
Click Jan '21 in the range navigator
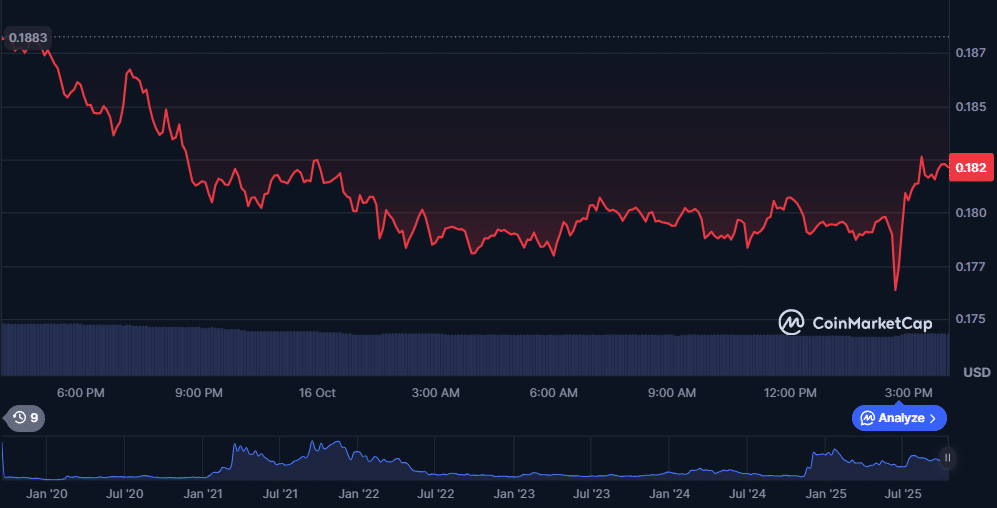[x=203, y=494]
